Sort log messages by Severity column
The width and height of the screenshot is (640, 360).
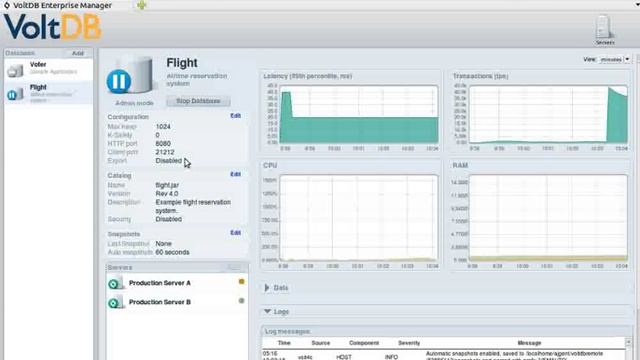point(409,343)
